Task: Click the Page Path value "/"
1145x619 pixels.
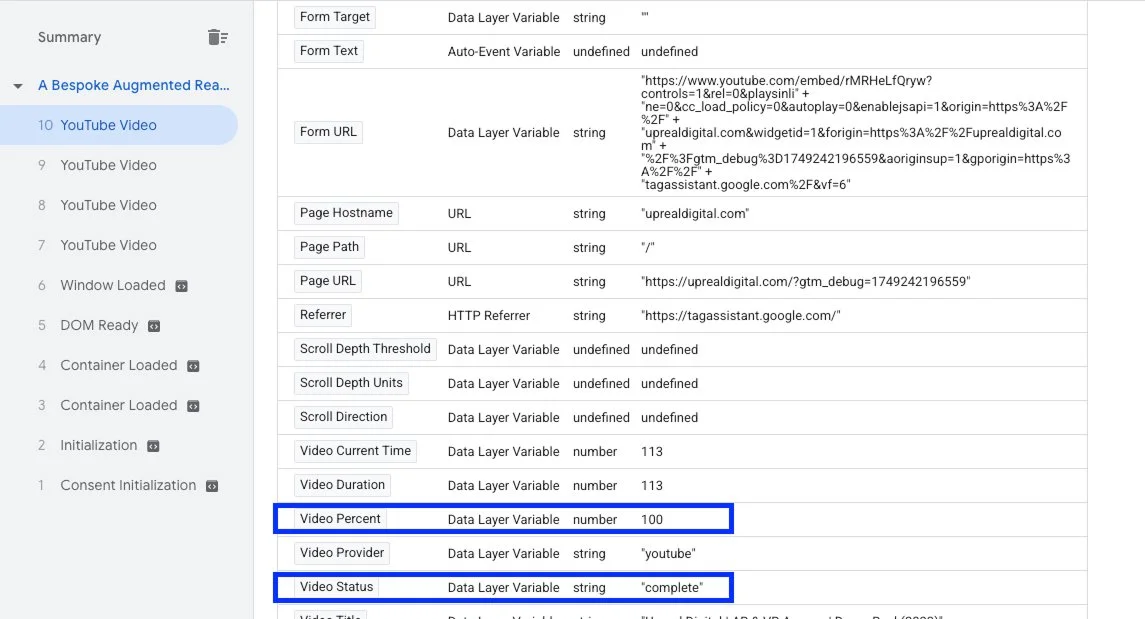Action: point(648,248)
